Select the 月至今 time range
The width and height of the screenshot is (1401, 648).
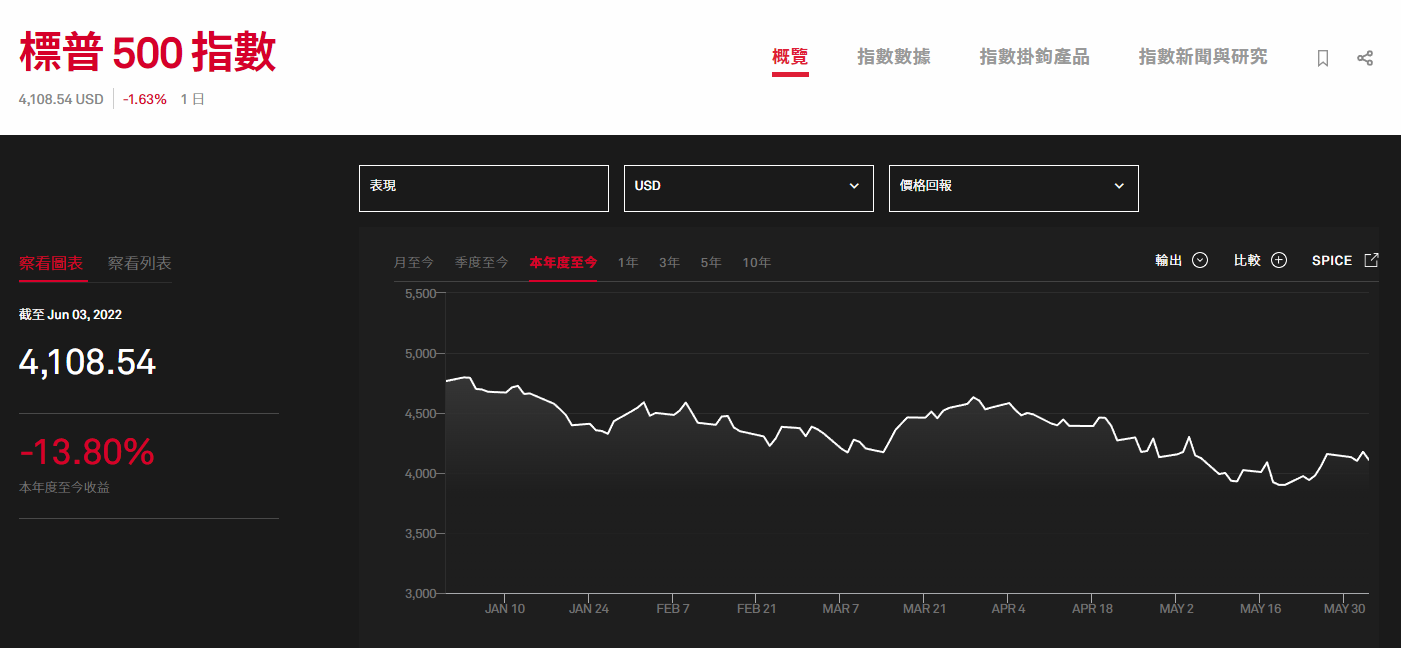click(x=413, y=262)
